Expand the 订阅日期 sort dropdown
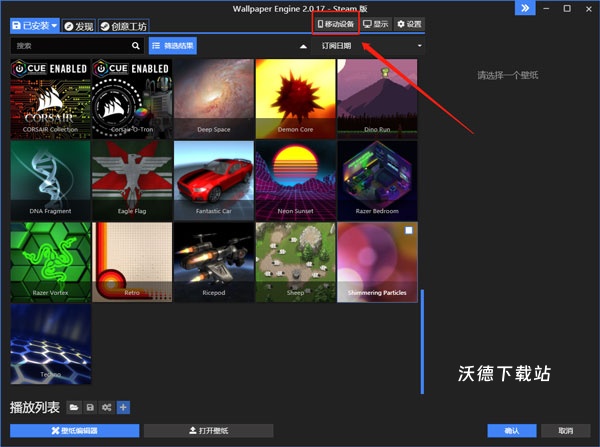The image size is (600, 447). point(368,46)
